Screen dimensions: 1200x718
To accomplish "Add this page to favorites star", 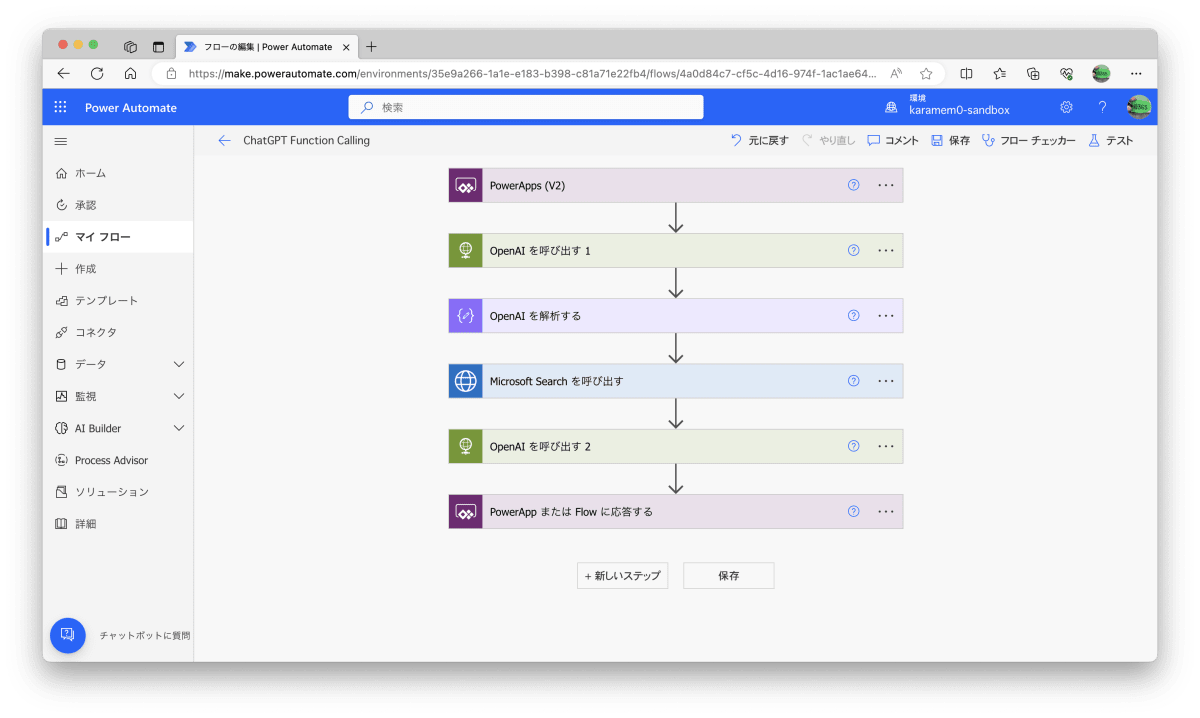I will pos(926,73).
